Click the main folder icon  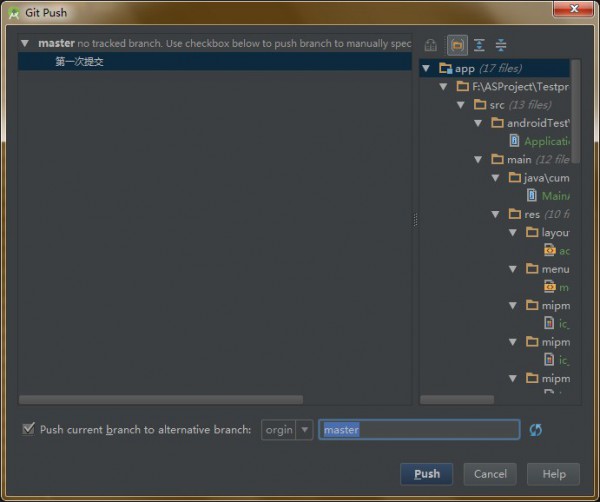[x=497, y=159]
